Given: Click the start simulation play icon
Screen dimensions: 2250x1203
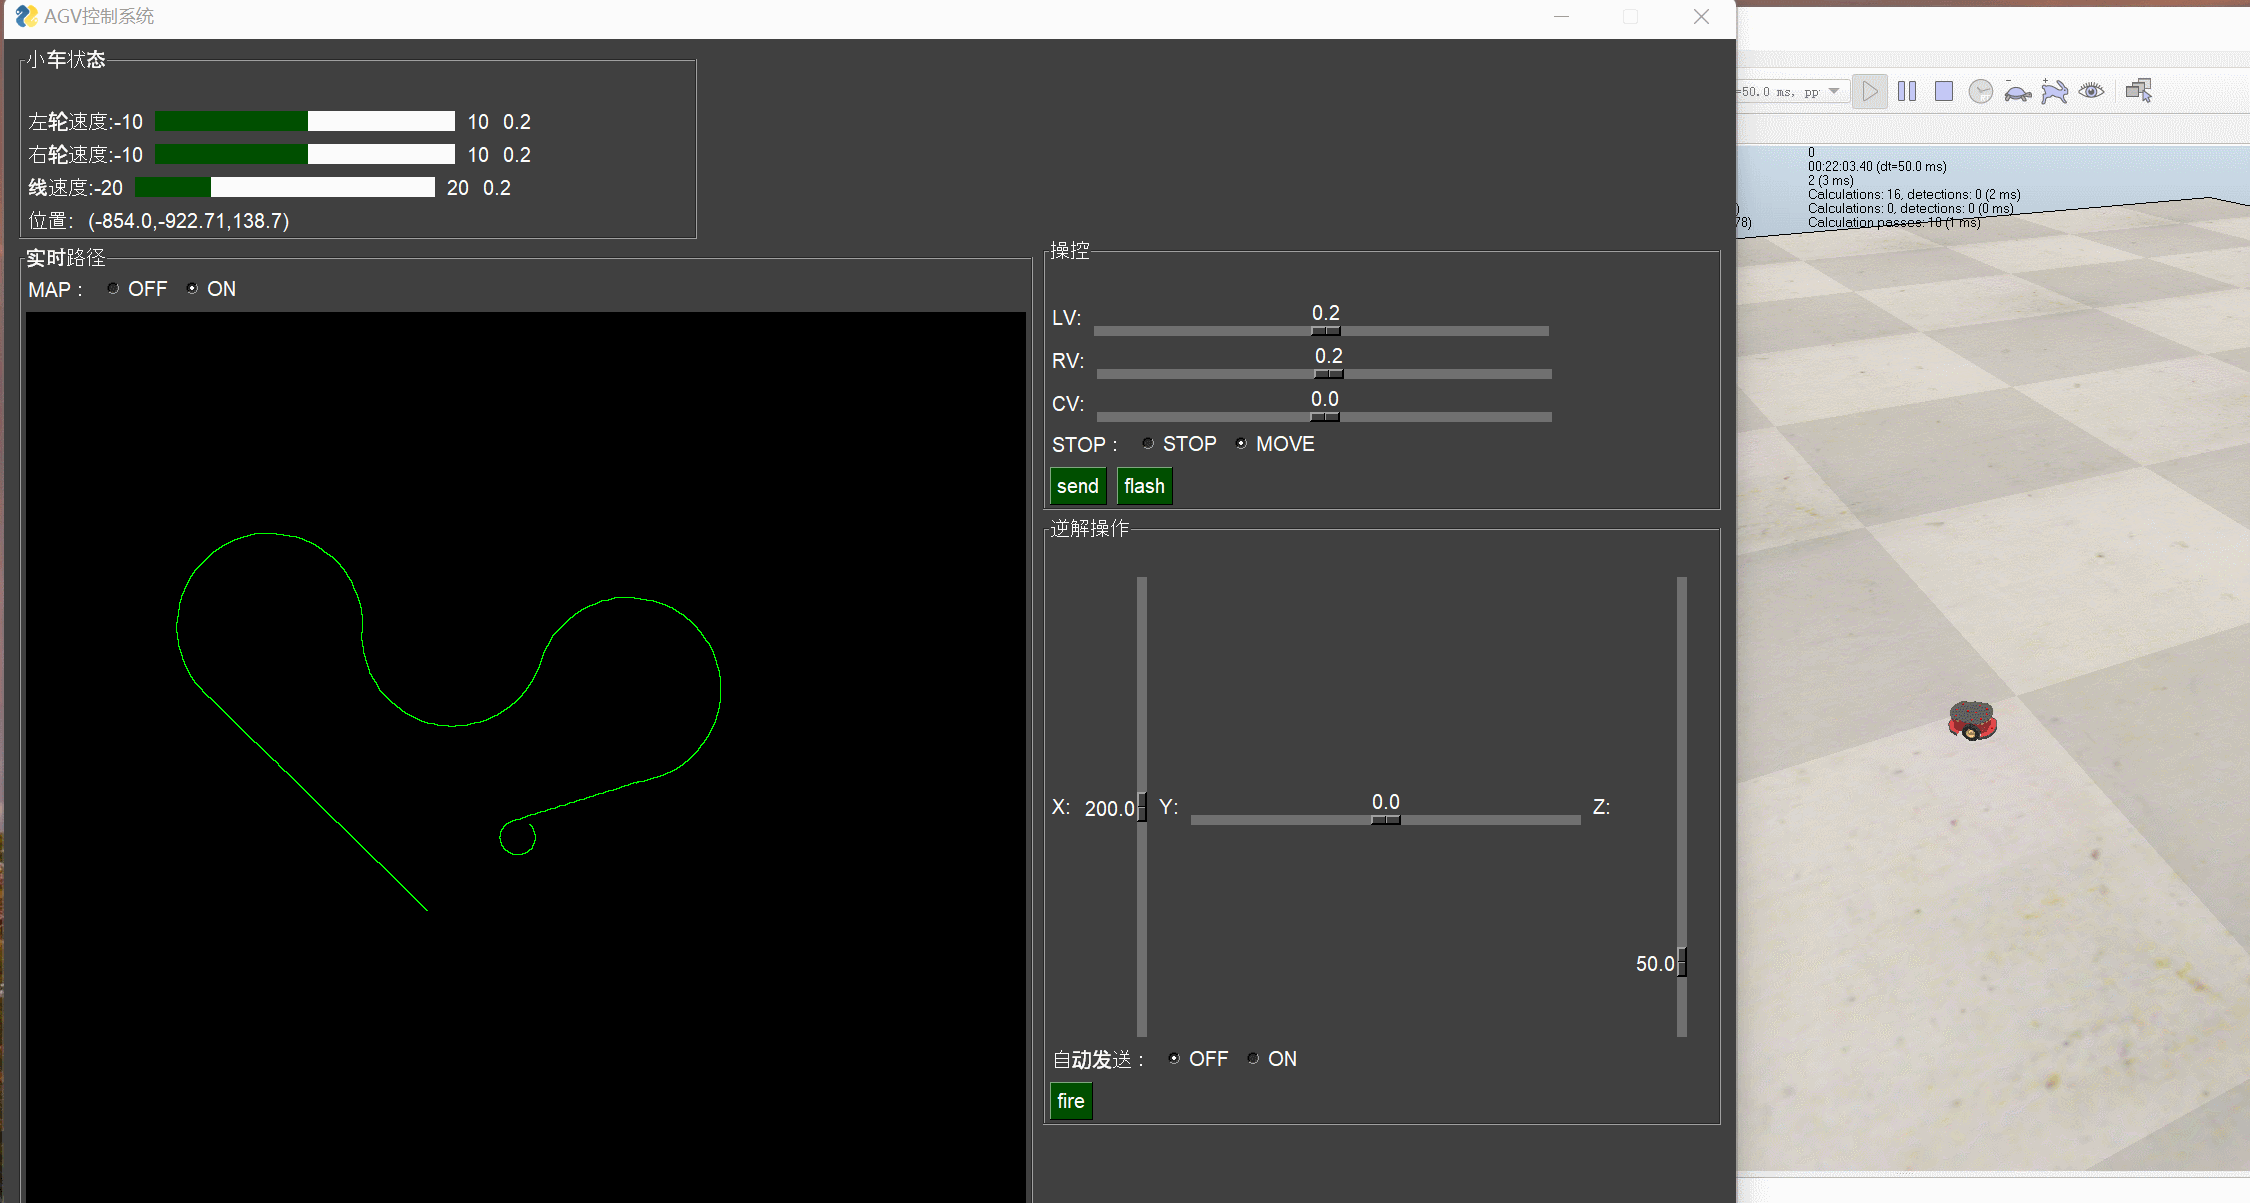Looking at the screenshot, I should tap(1869, 92).
